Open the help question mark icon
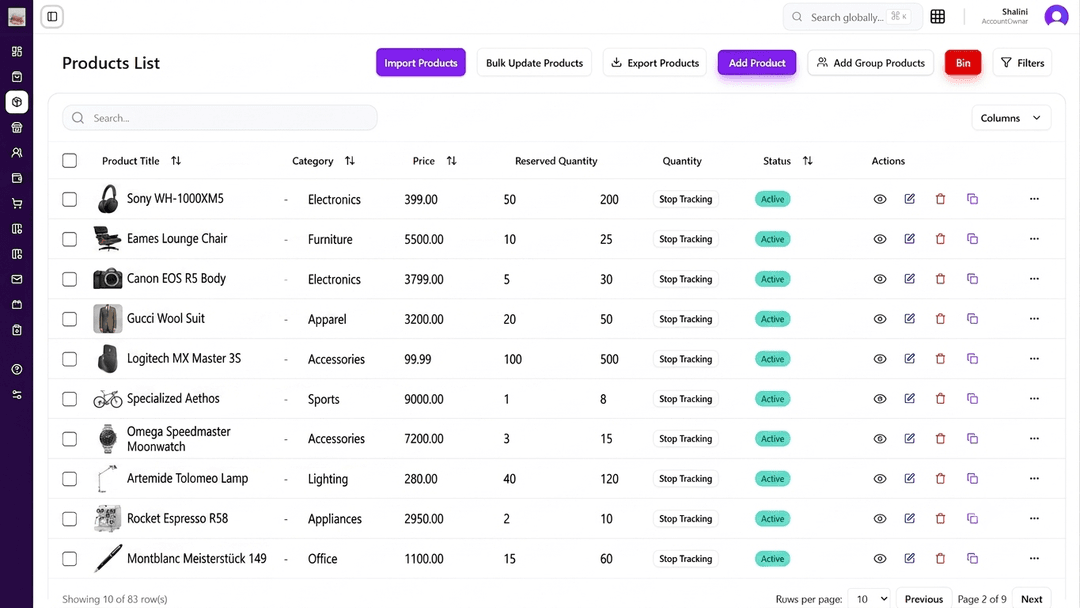1080x608 pixels. (17, 370)
